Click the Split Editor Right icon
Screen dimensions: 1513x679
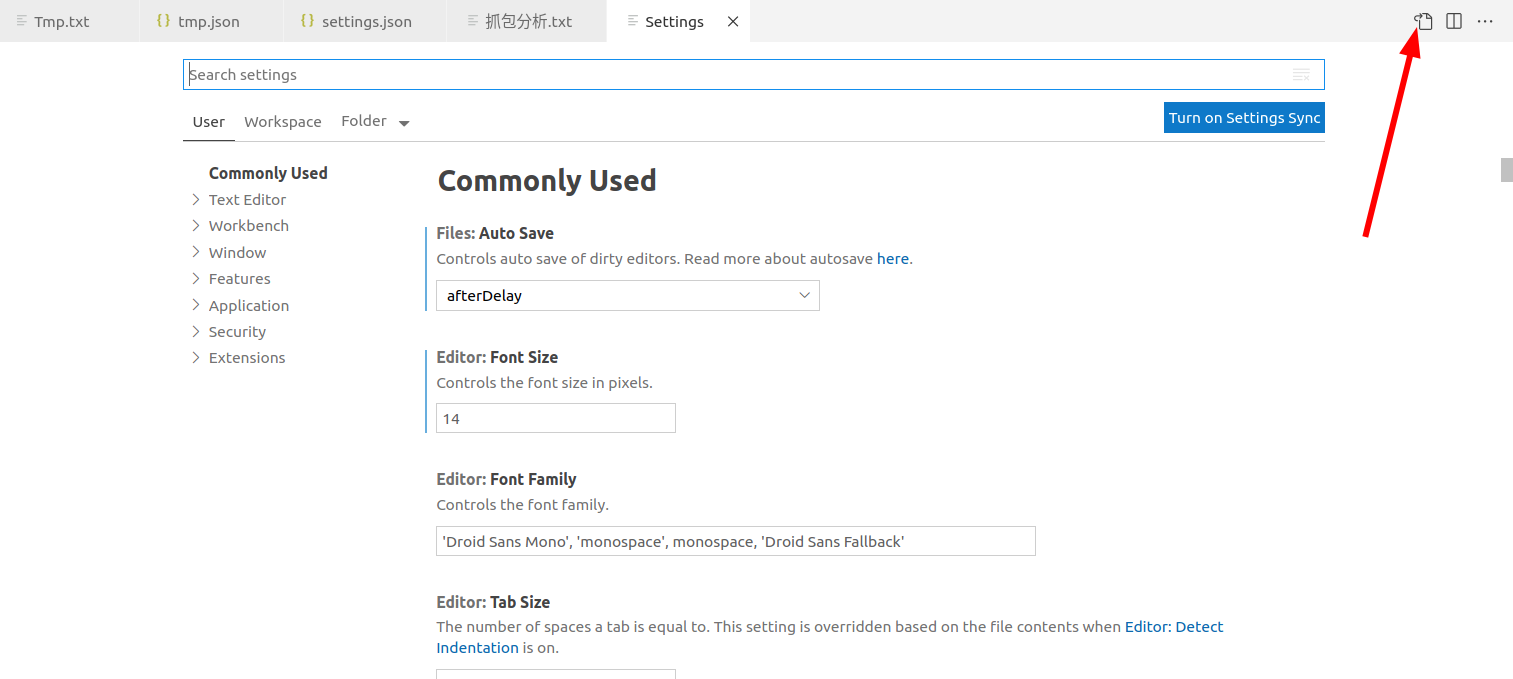click(1454, 21)
